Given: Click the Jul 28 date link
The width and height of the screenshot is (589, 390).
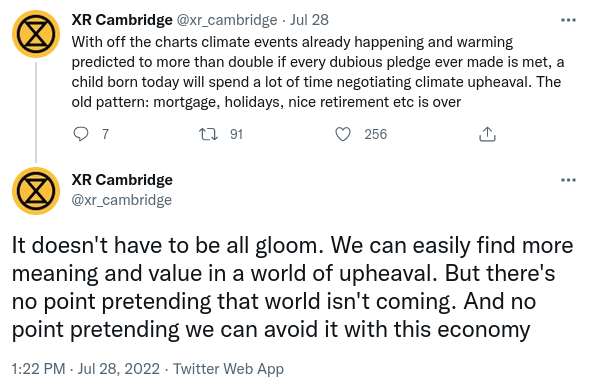Looking at the screenshot, I should (x=309, y=20).
